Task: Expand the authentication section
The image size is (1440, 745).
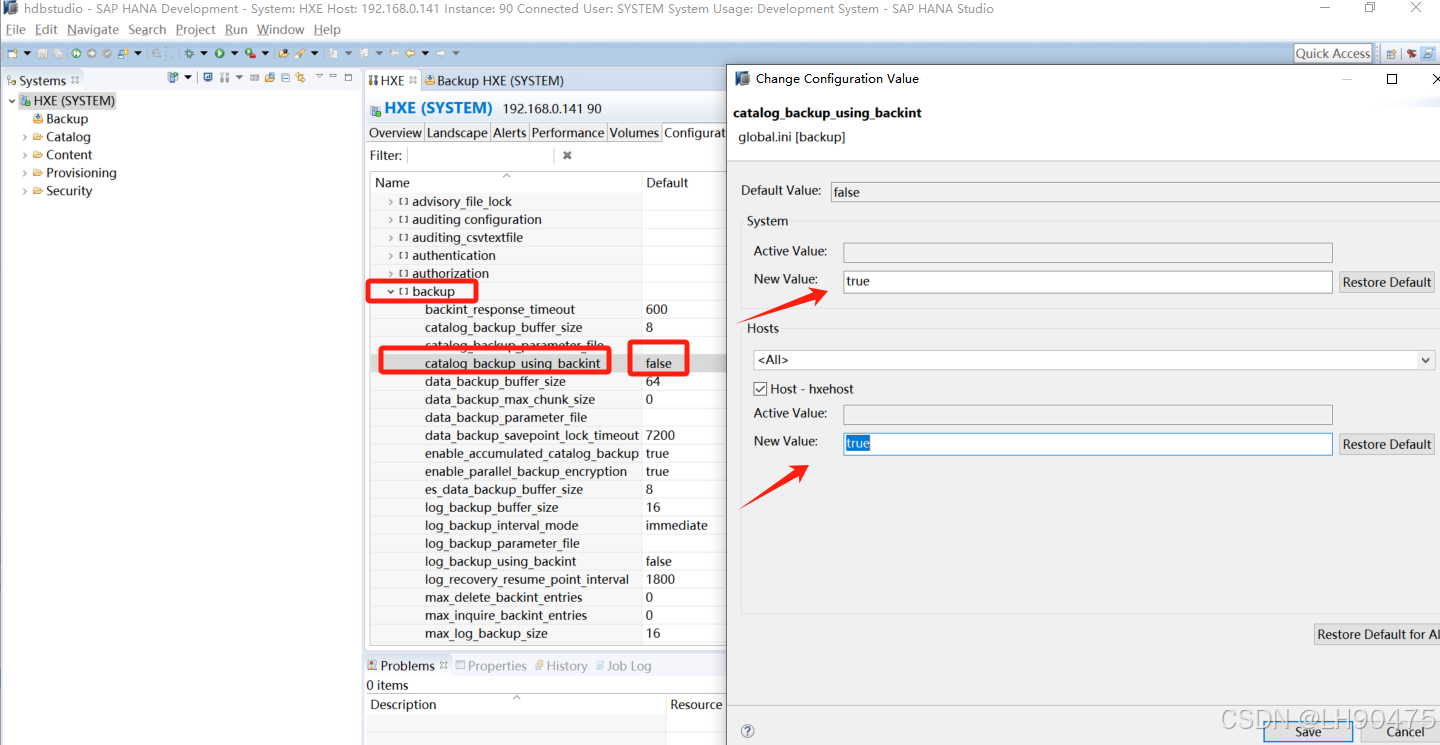Action: (390, 256)
